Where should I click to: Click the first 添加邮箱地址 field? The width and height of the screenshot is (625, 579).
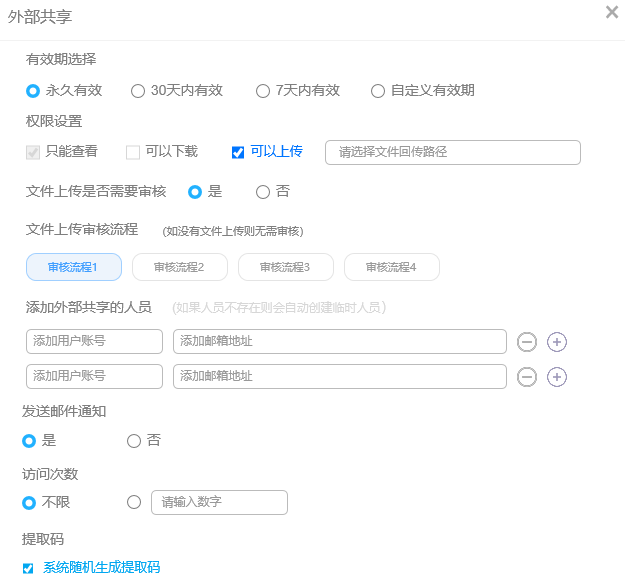click(x=339, y=342)
